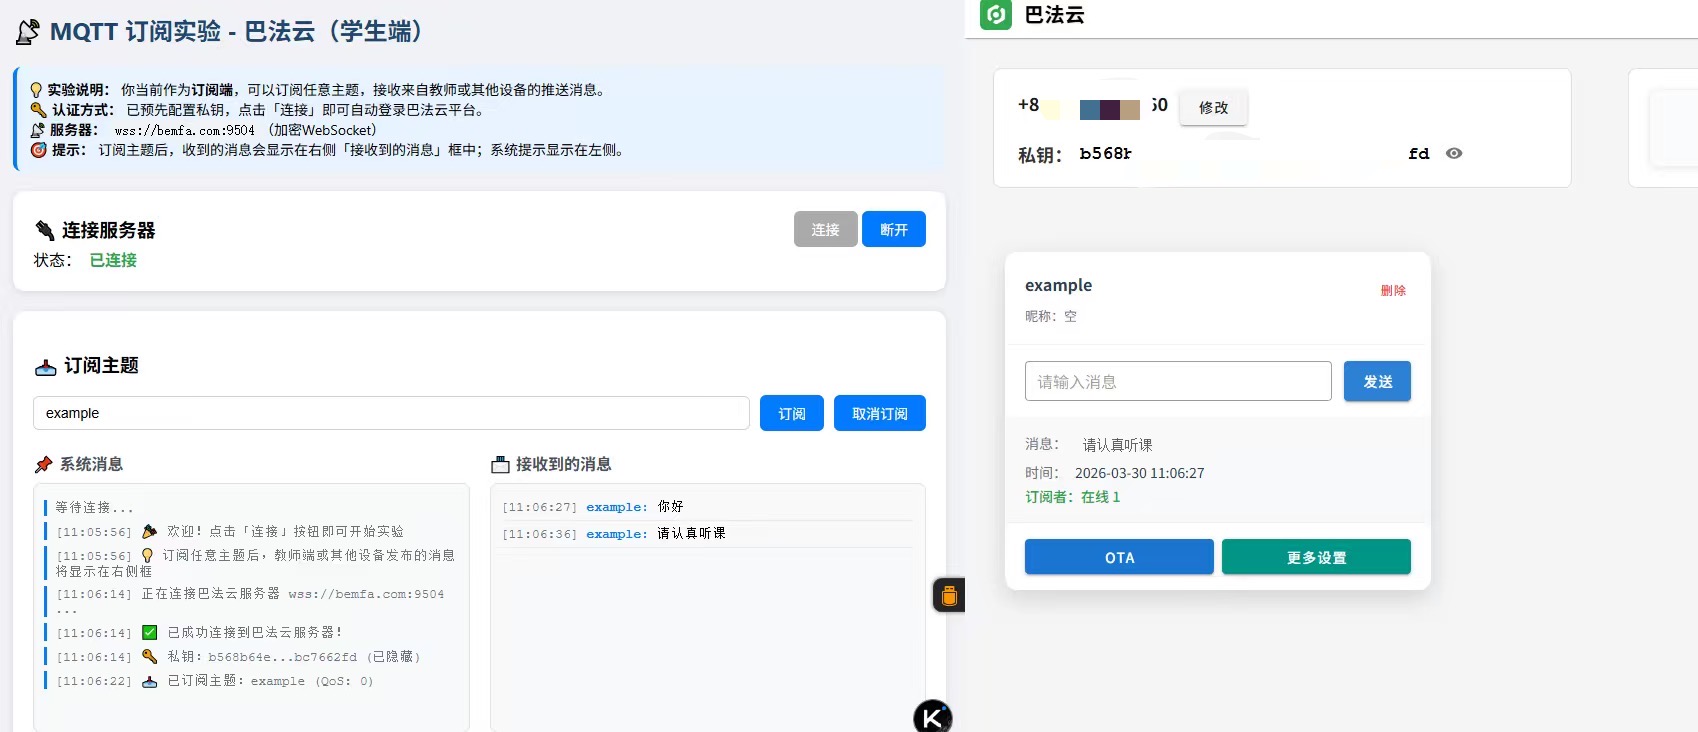Click the 昵称: 空 text
The width and height of the screenshot is (1698, 732).
pyautogui.click(x=1051, y=316)
